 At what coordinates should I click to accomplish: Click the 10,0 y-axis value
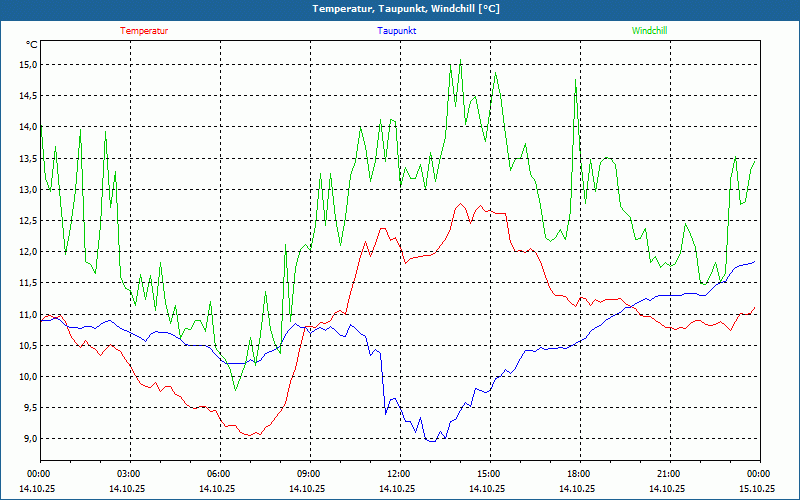click(x=27, y=377)
